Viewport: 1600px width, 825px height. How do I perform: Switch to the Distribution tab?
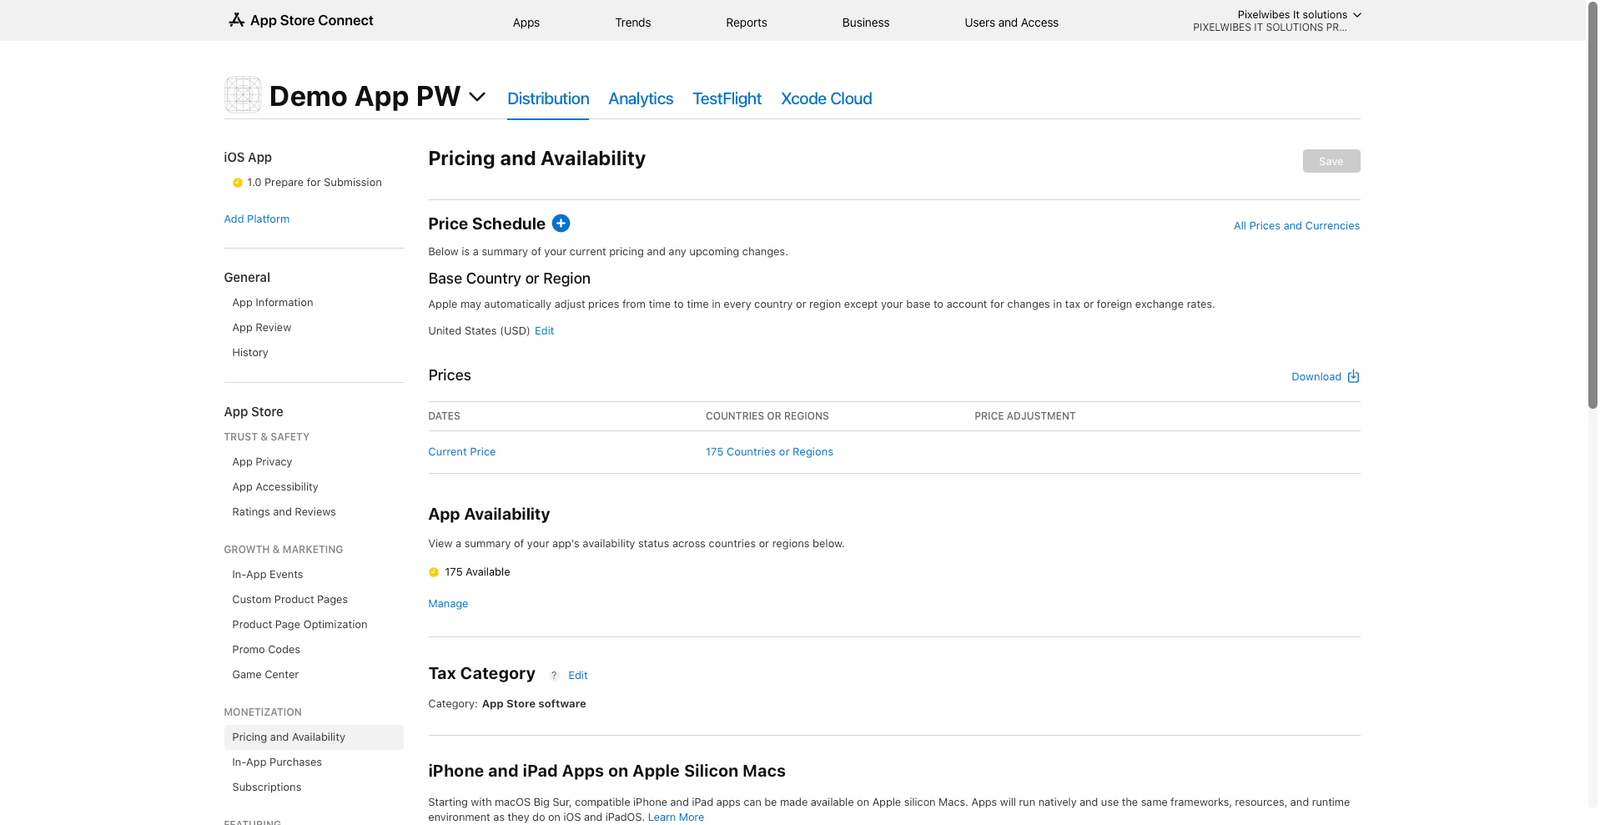pyautogui.click(x=548, y=98)
